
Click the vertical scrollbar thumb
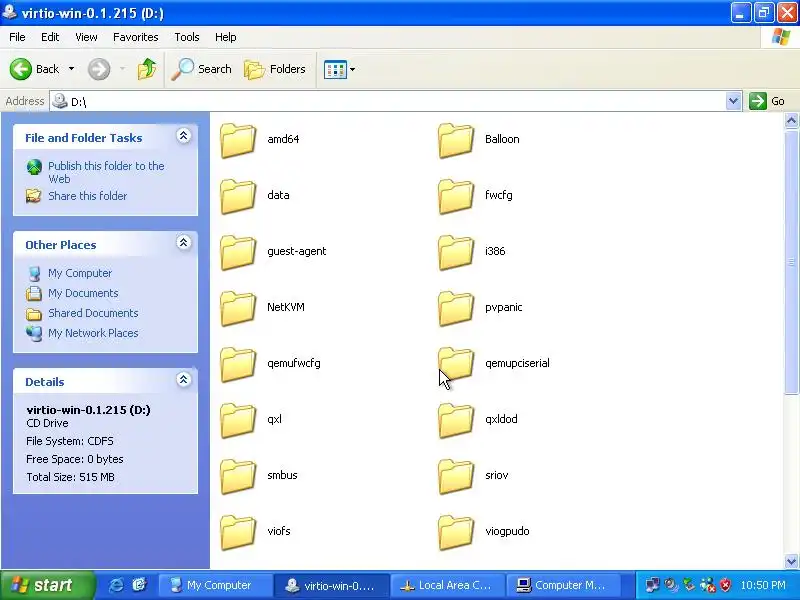tap(791, 262)
